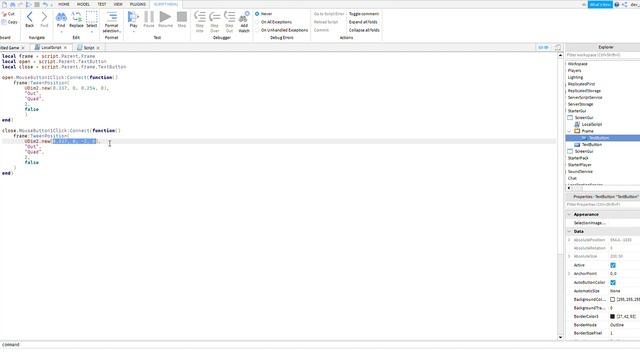Select On All Exceptions option
Image resolution: width=640 pixels, height=360 pixels.
tap(273, 22)
